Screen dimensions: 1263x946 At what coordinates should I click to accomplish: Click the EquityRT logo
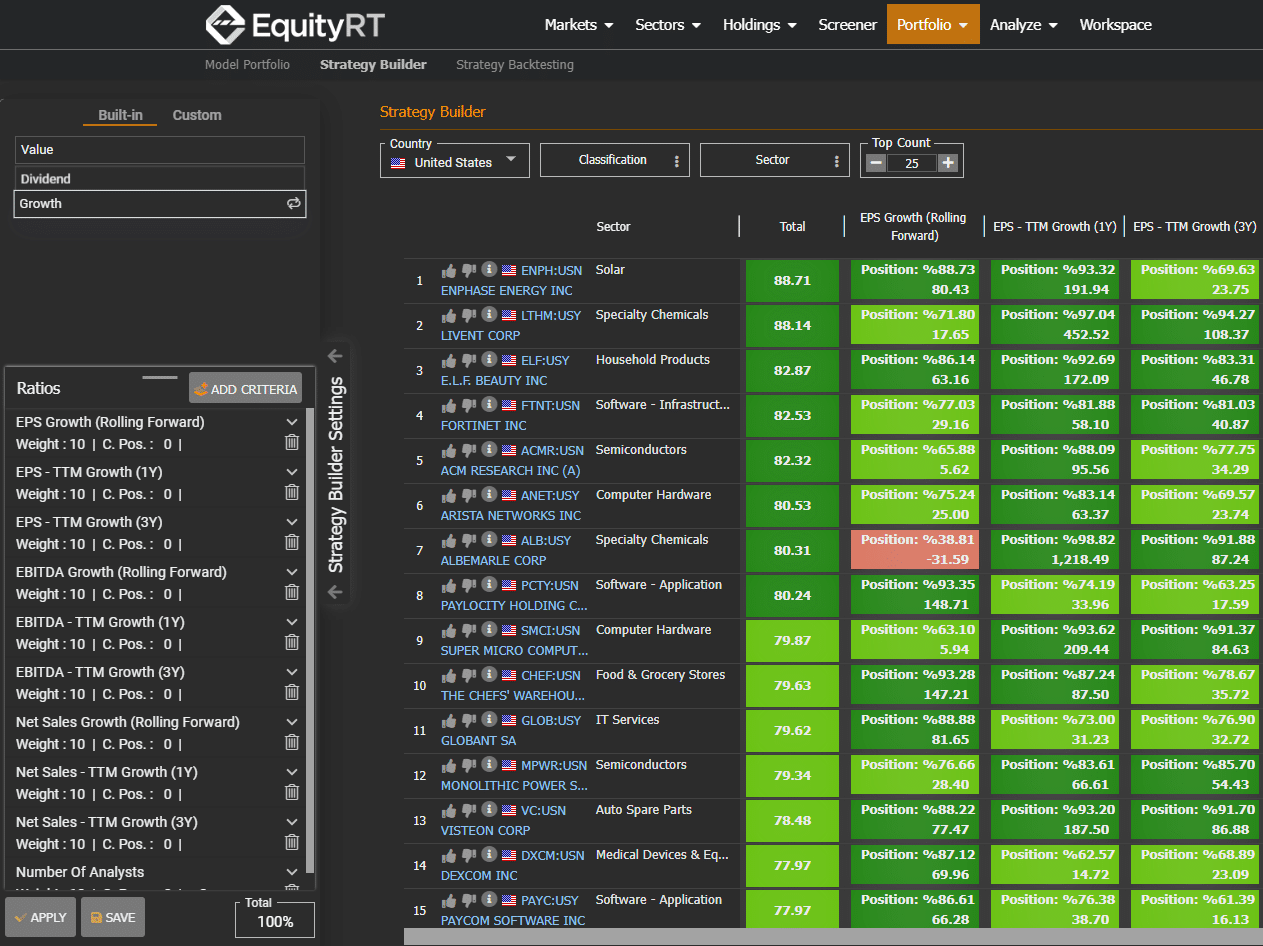pos(294,25)
